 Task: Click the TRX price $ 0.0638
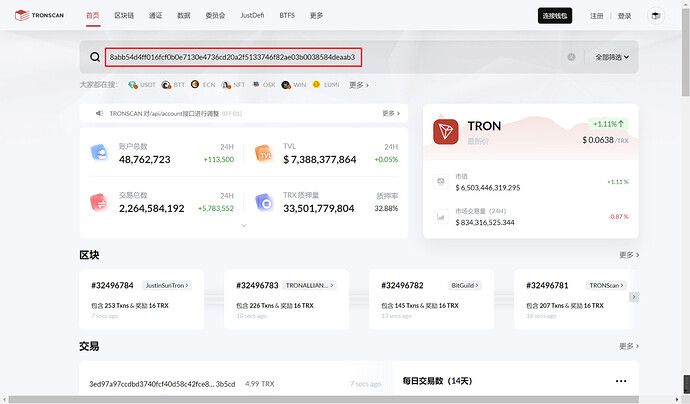pos(598,140)
